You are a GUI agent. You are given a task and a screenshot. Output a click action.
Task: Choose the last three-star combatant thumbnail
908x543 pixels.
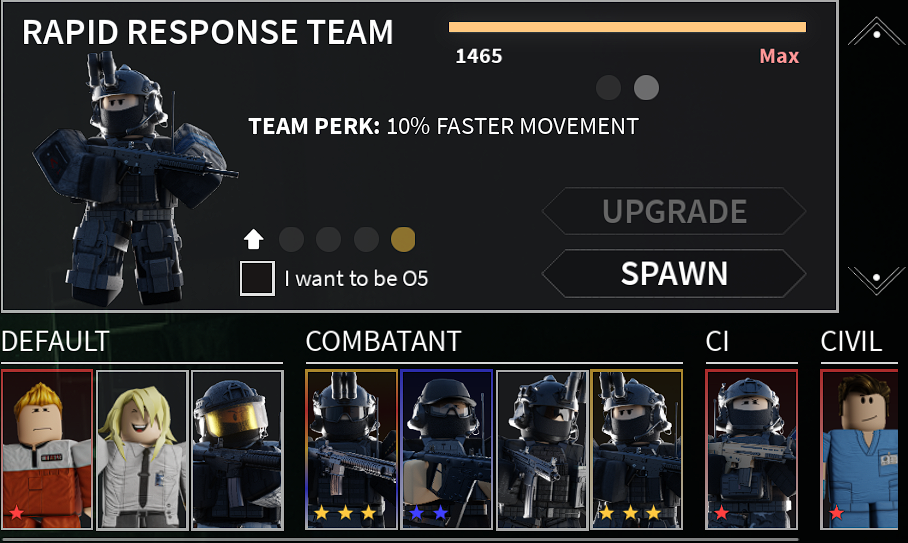pos(636,449)
